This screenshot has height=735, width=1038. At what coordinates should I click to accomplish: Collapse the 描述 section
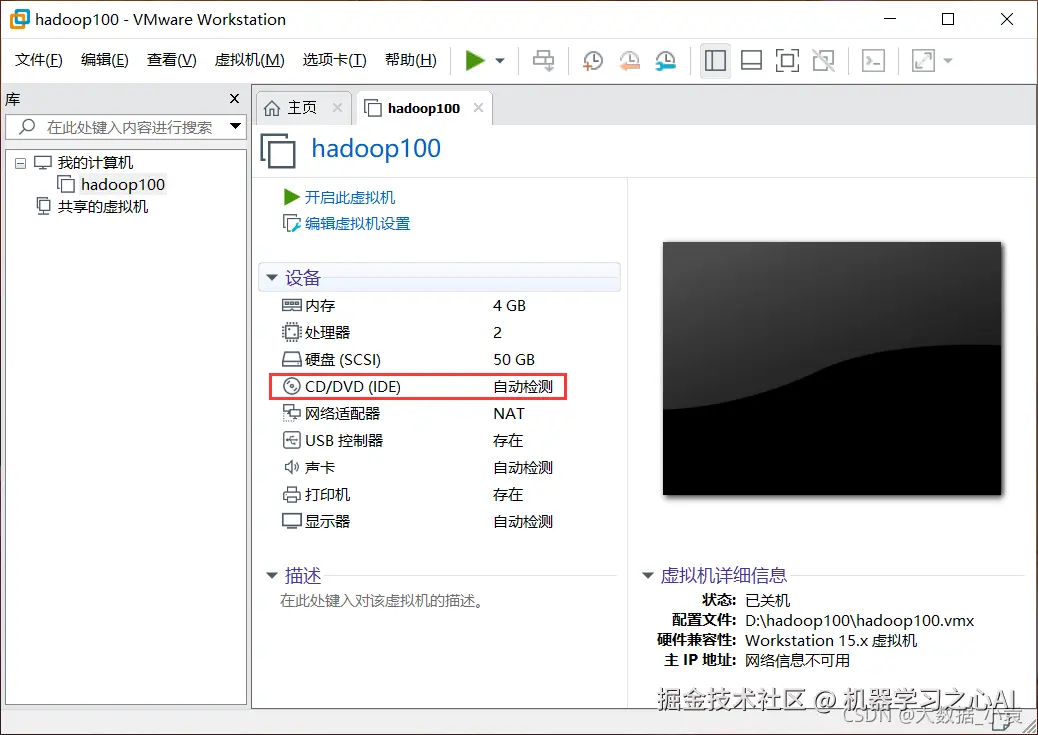pyautogui.click(x=271, y=575)
